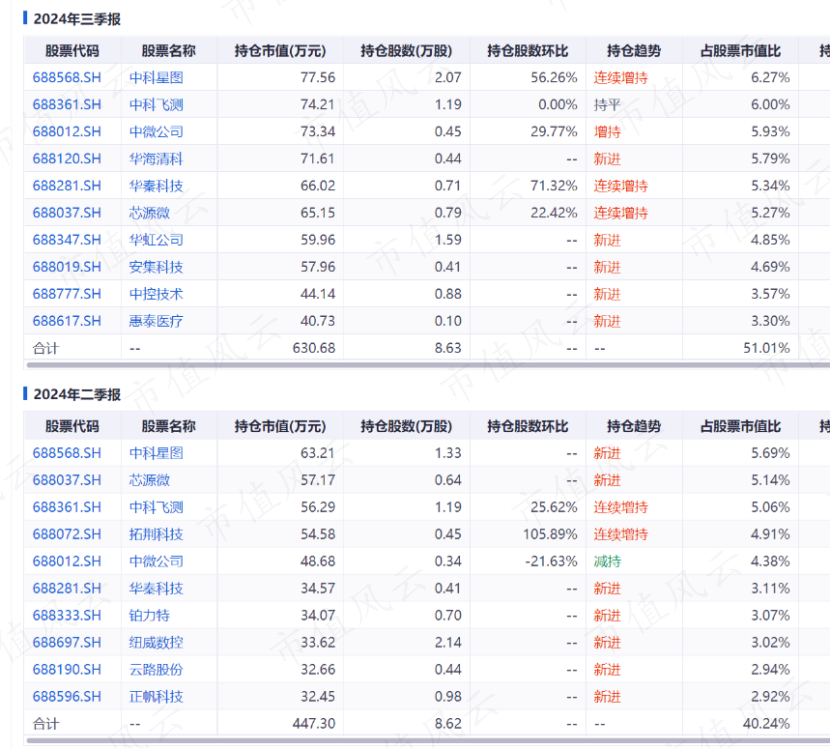Select the 630.68 total market value cell
The image size is (830, 748).
point(314,348)
